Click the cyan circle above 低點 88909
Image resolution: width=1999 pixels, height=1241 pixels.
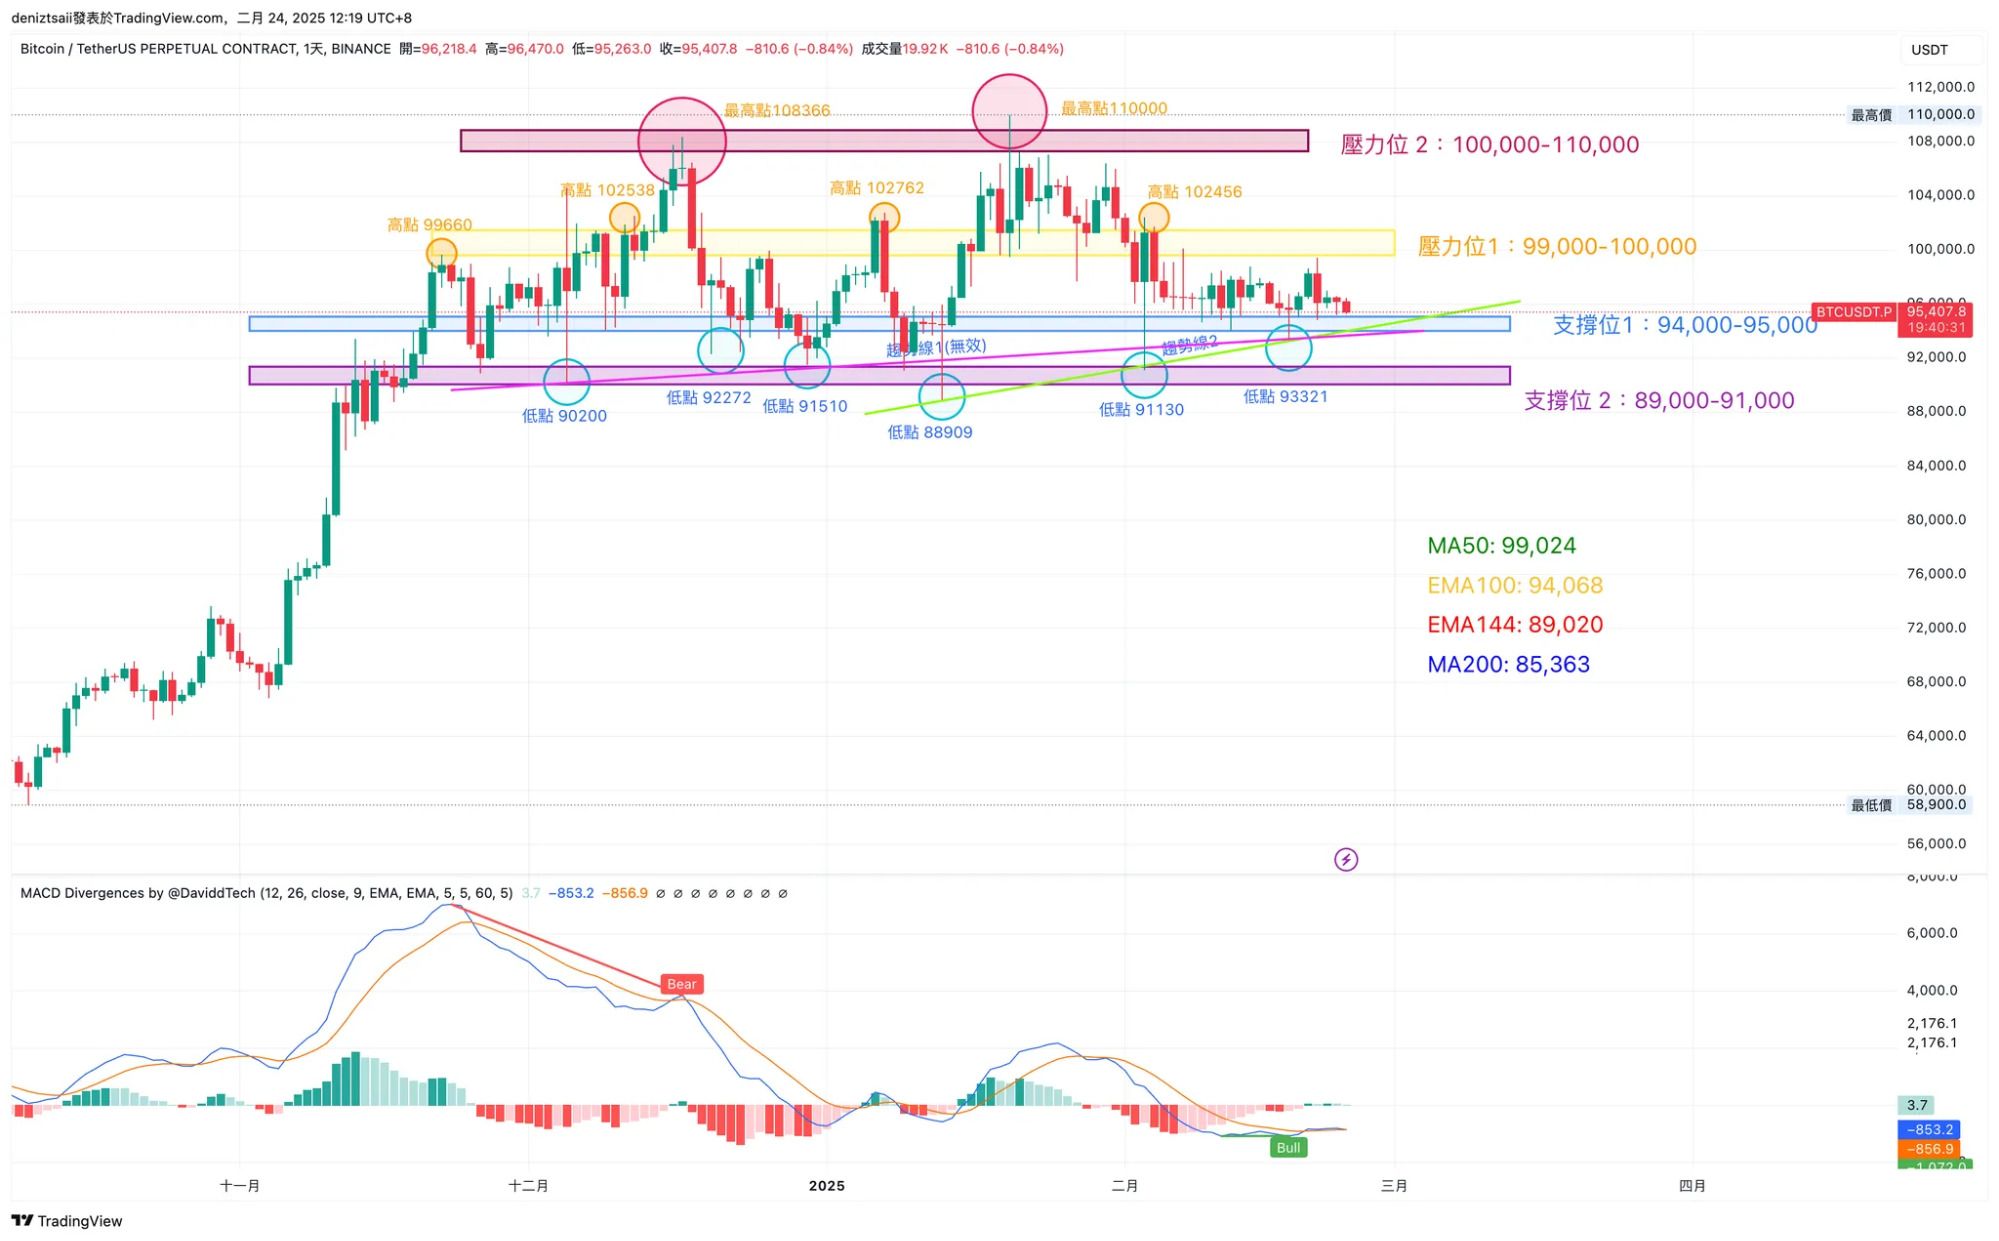941,397
